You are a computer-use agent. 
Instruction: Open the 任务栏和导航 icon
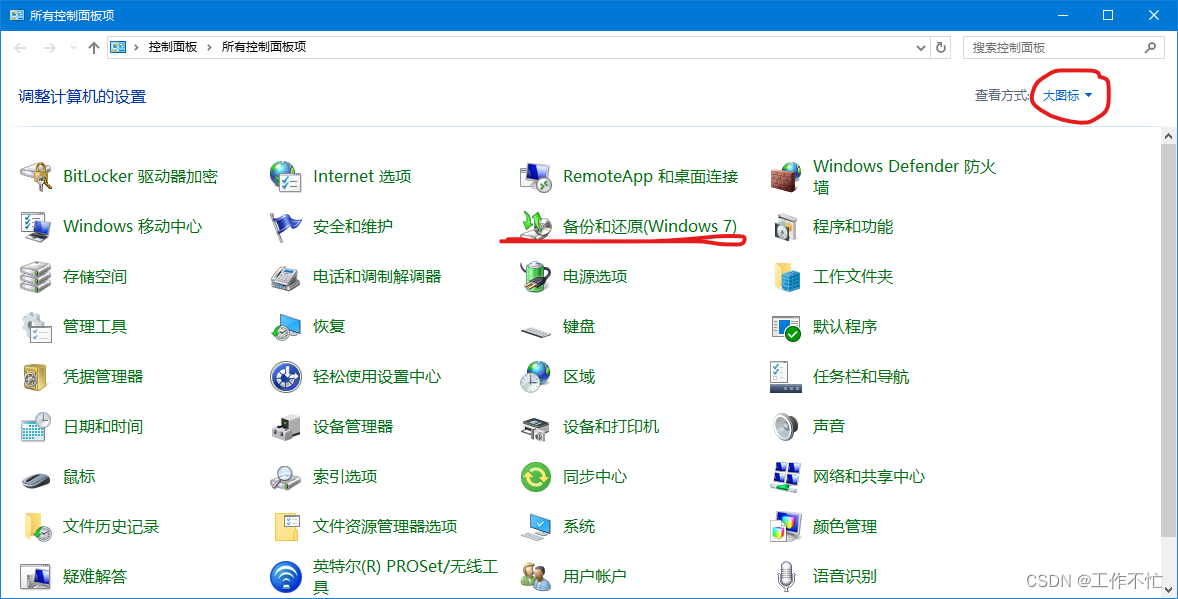point(786,377)
